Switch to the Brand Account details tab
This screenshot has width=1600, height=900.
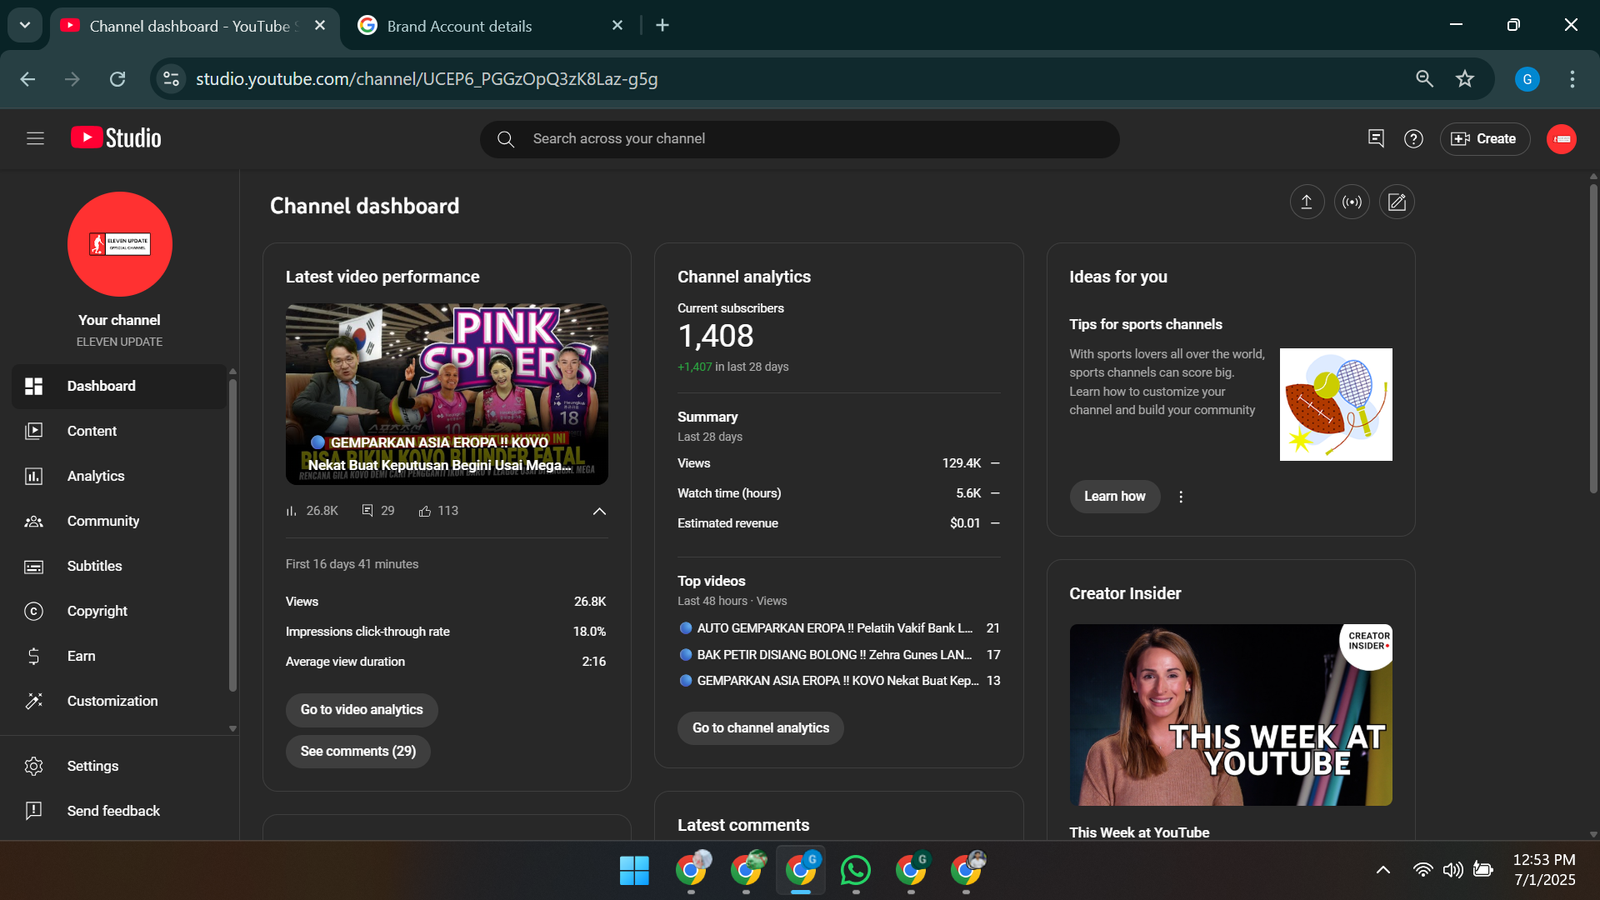click(x=490, y=26)
